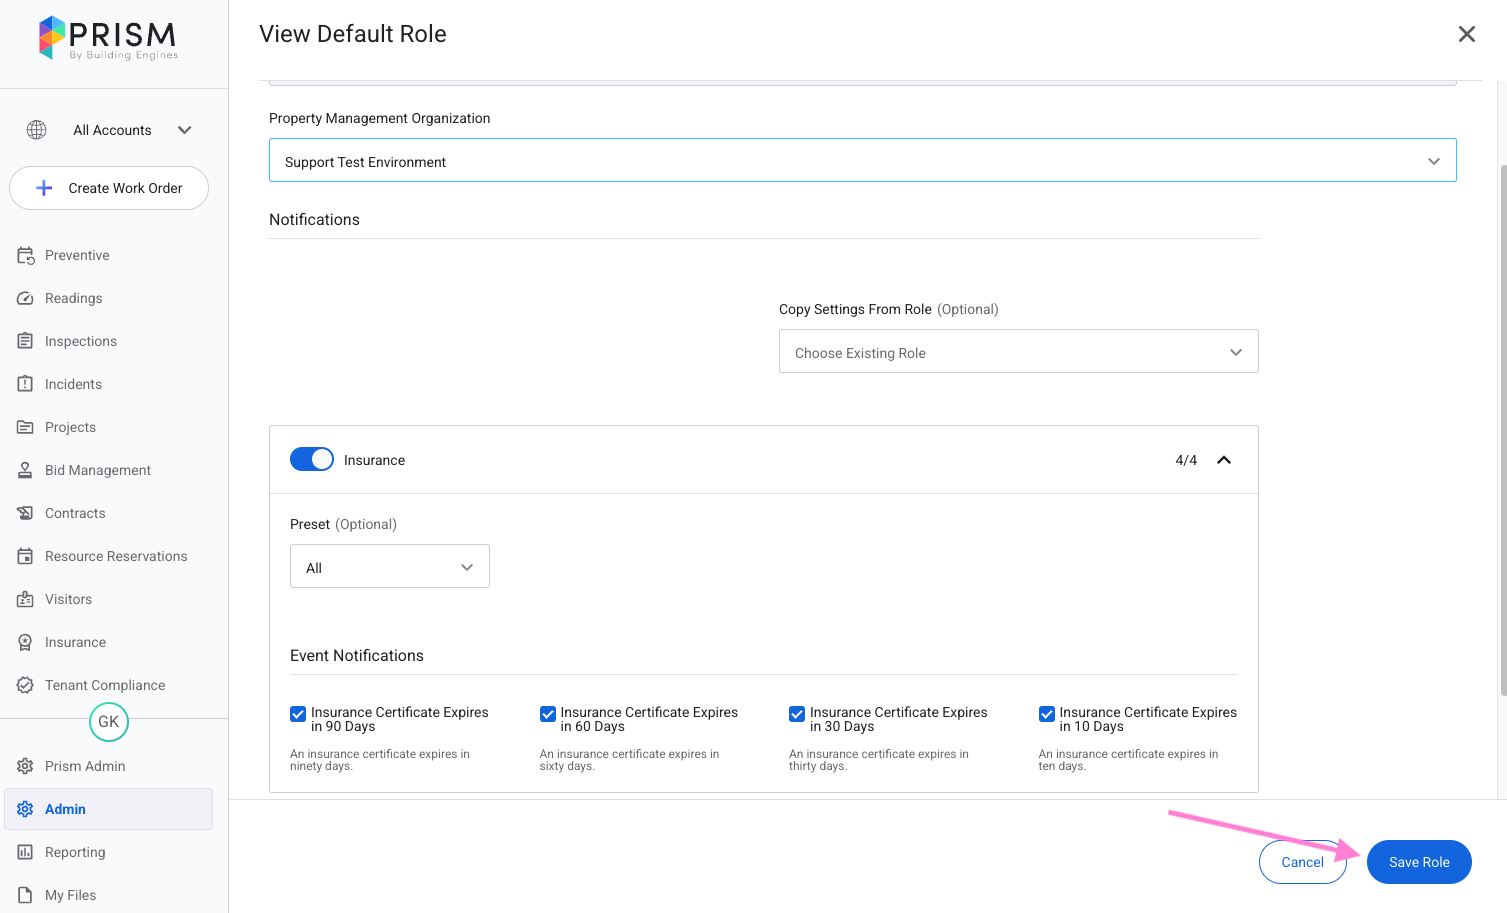
Task: Click the Tenant Compliance checkmark icon
Action: [x=26, y=685]
